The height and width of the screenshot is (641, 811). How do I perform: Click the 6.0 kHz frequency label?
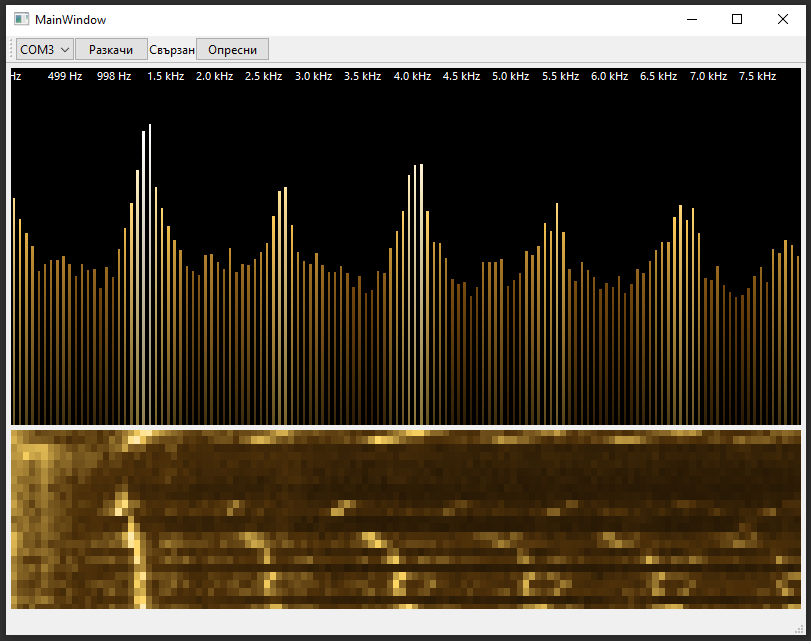click(x=609, y=76)
